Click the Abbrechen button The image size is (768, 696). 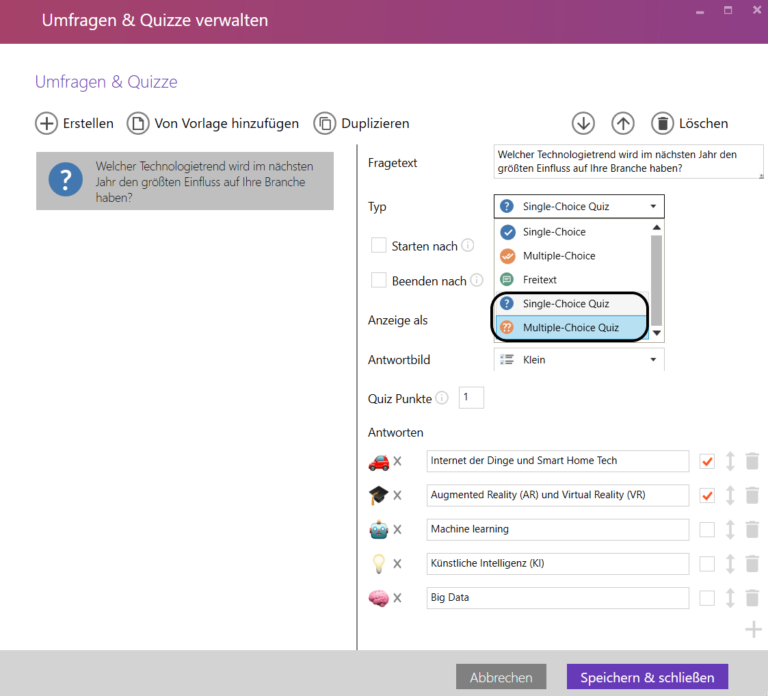point(501,677)
